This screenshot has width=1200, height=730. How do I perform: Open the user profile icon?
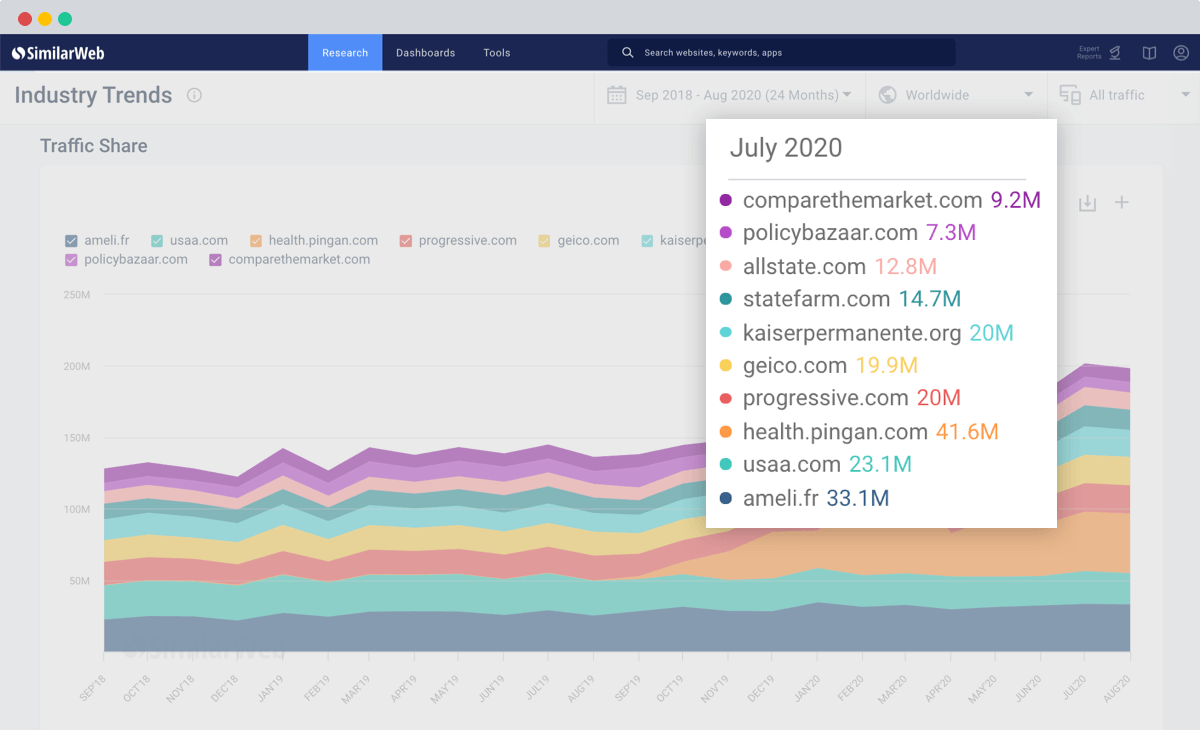(1181, 53)
